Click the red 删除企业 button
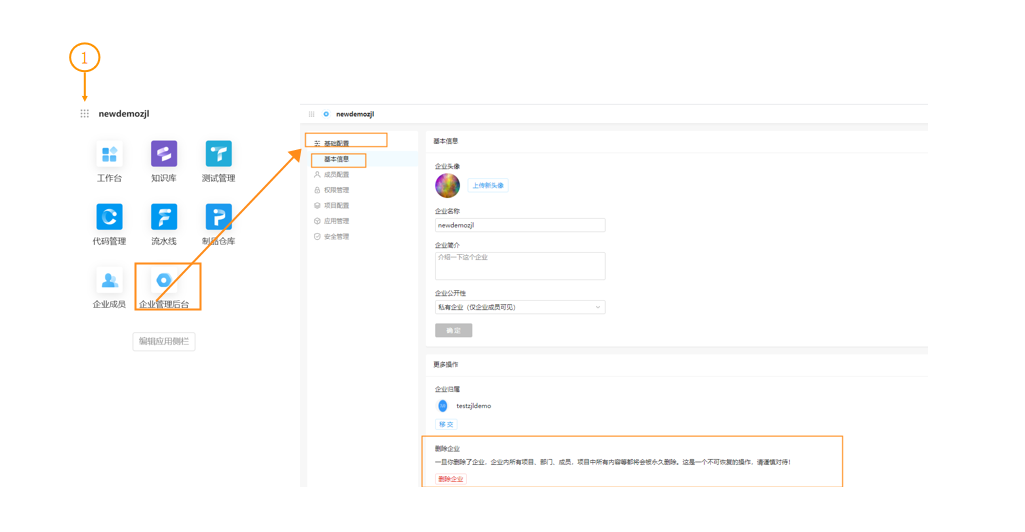Image resolution: width=1025 pixels, height=532 pixels. (450, 479)
